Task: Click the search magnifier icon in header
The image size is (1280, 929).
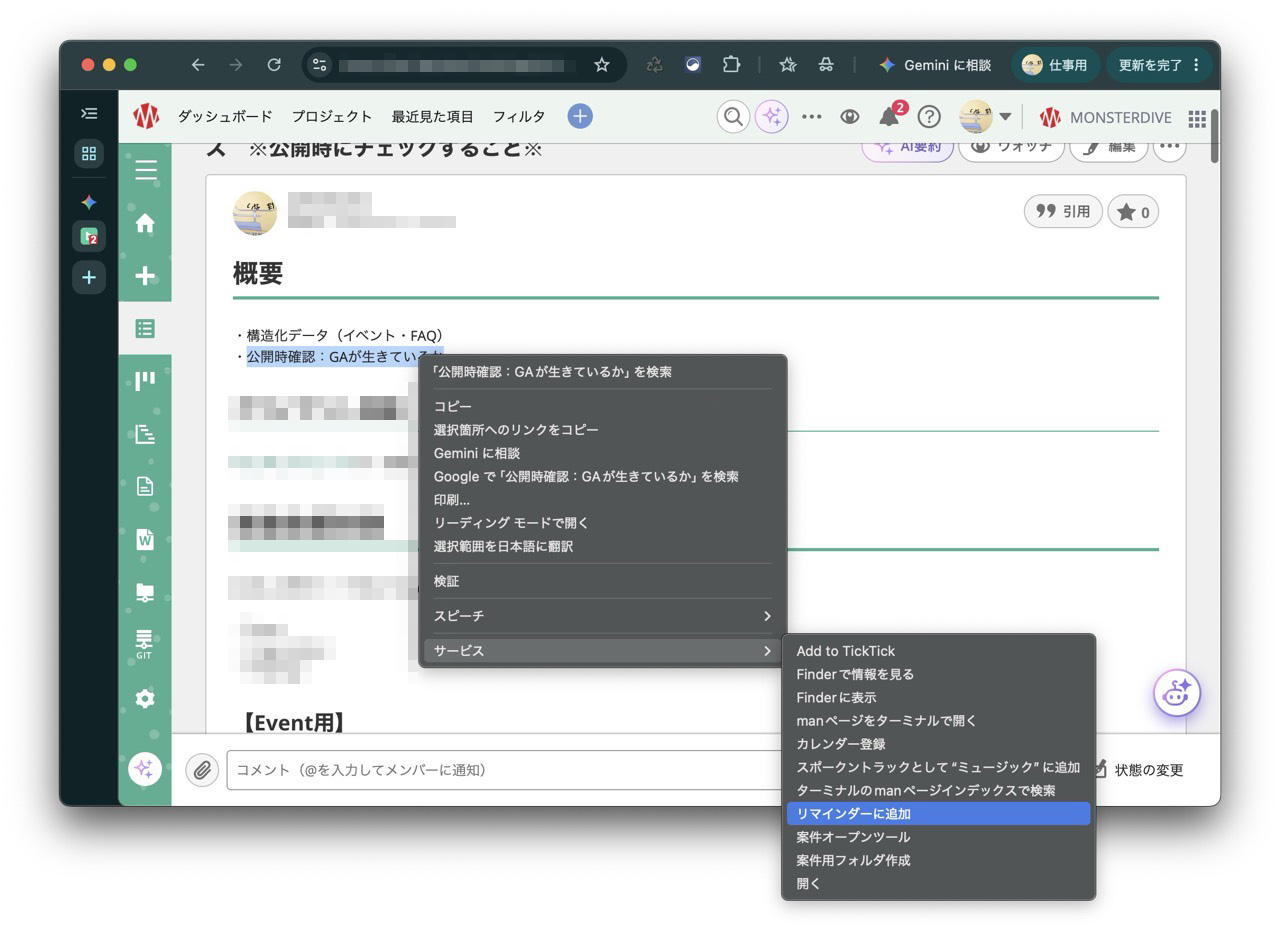Action: point(733,117)
